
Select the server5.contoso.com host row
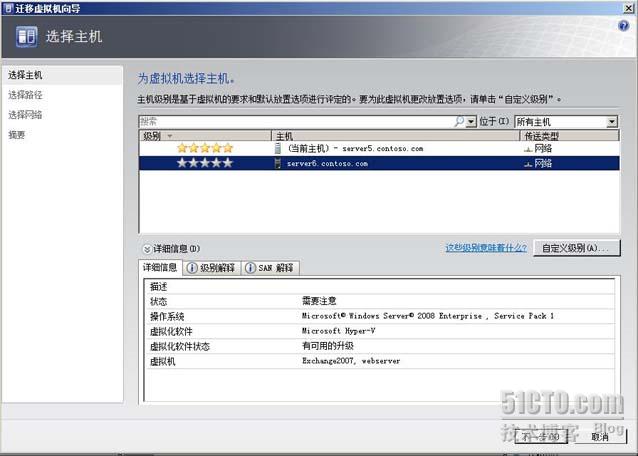pos(379,148)
